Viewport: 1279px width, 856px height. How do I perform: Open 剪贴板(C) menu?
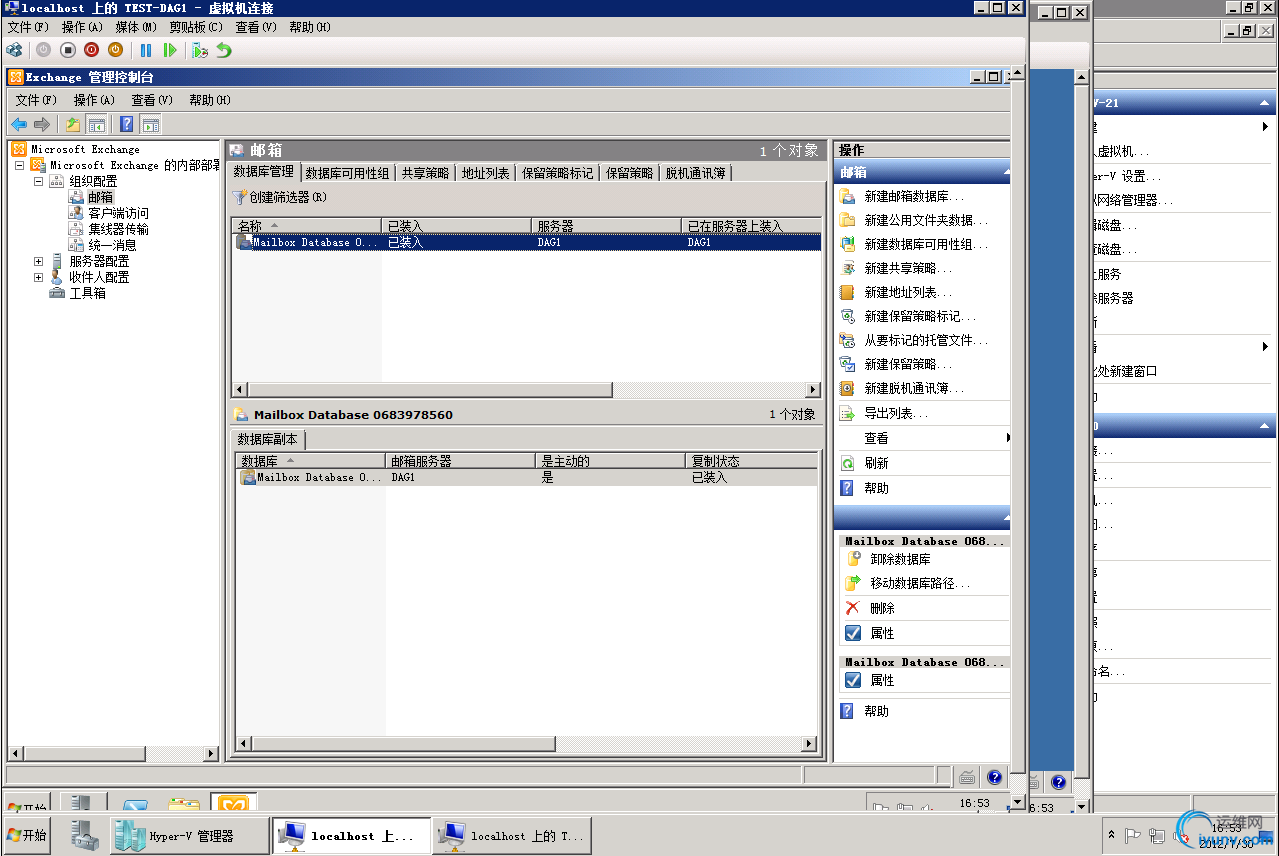pyautogui.click(x=196, y=27)
